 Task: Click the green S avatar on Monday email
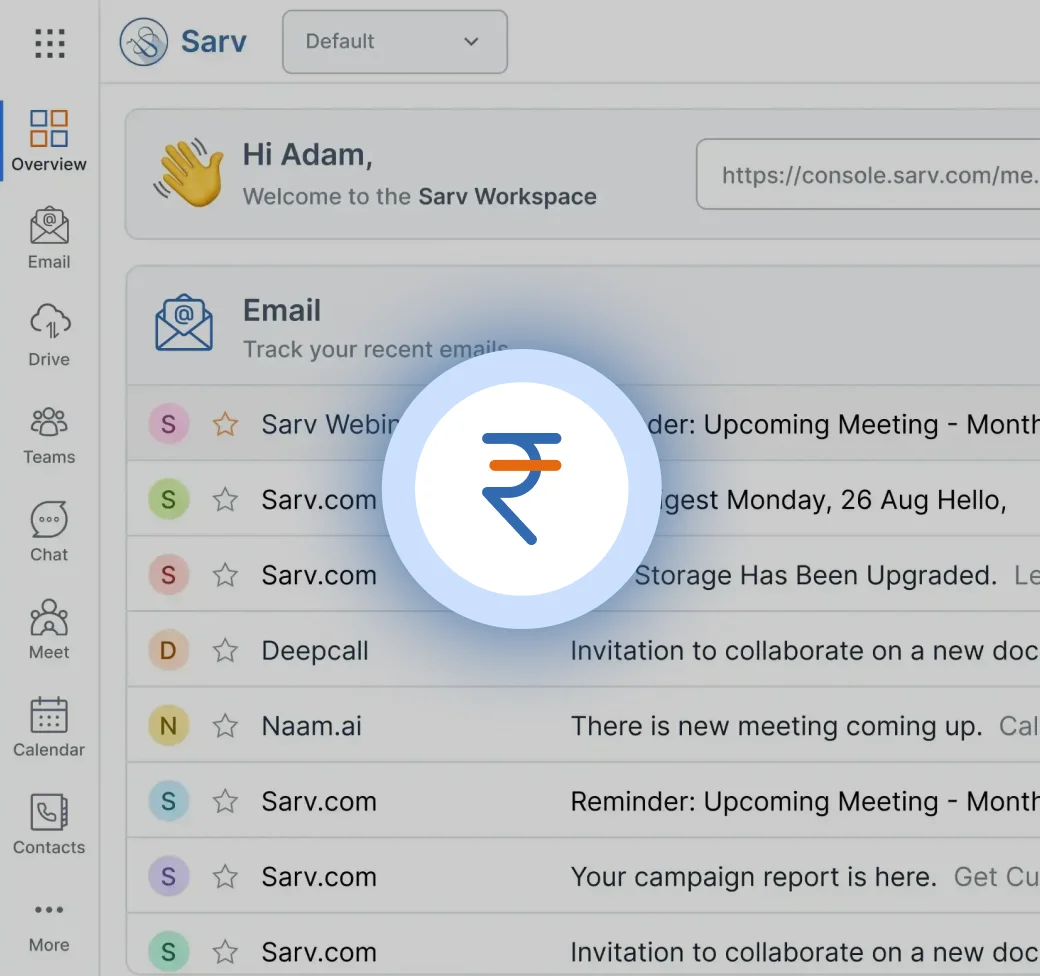(168, 499)
